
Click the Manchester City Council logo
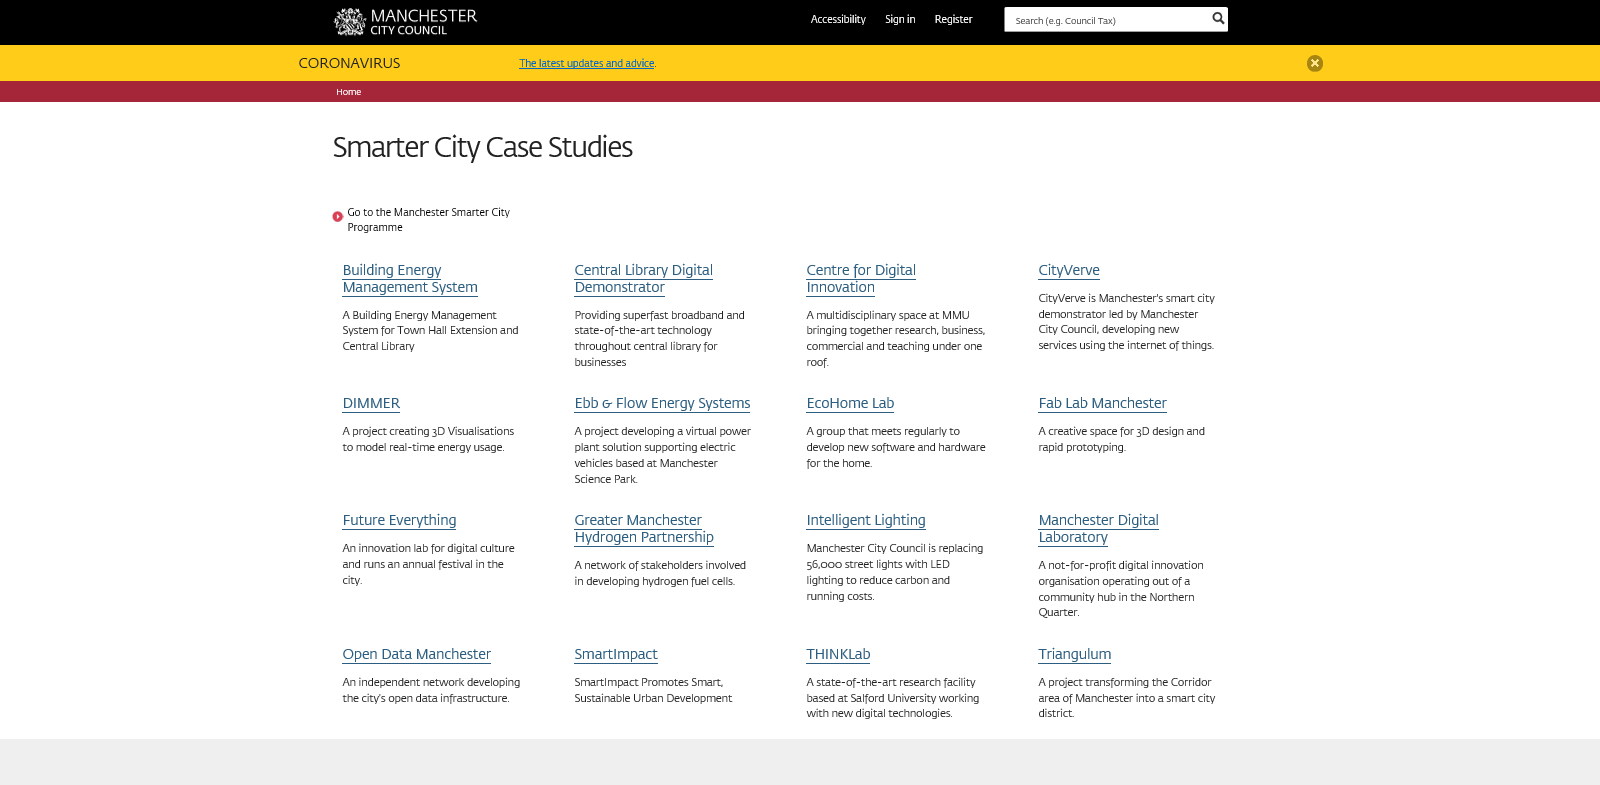pos(405,21)
